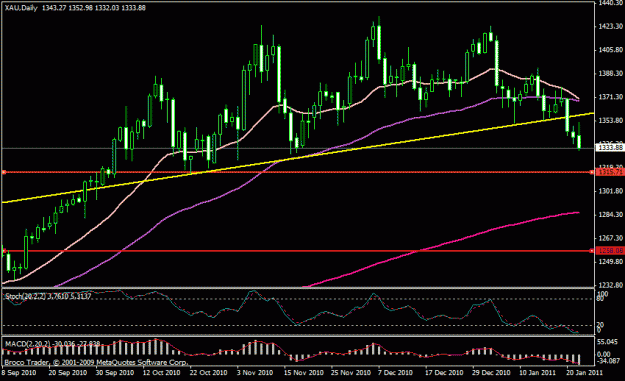Click the 8 Sep 2010 date label
This screenshot has height=381, width=625.
[18, 373]
